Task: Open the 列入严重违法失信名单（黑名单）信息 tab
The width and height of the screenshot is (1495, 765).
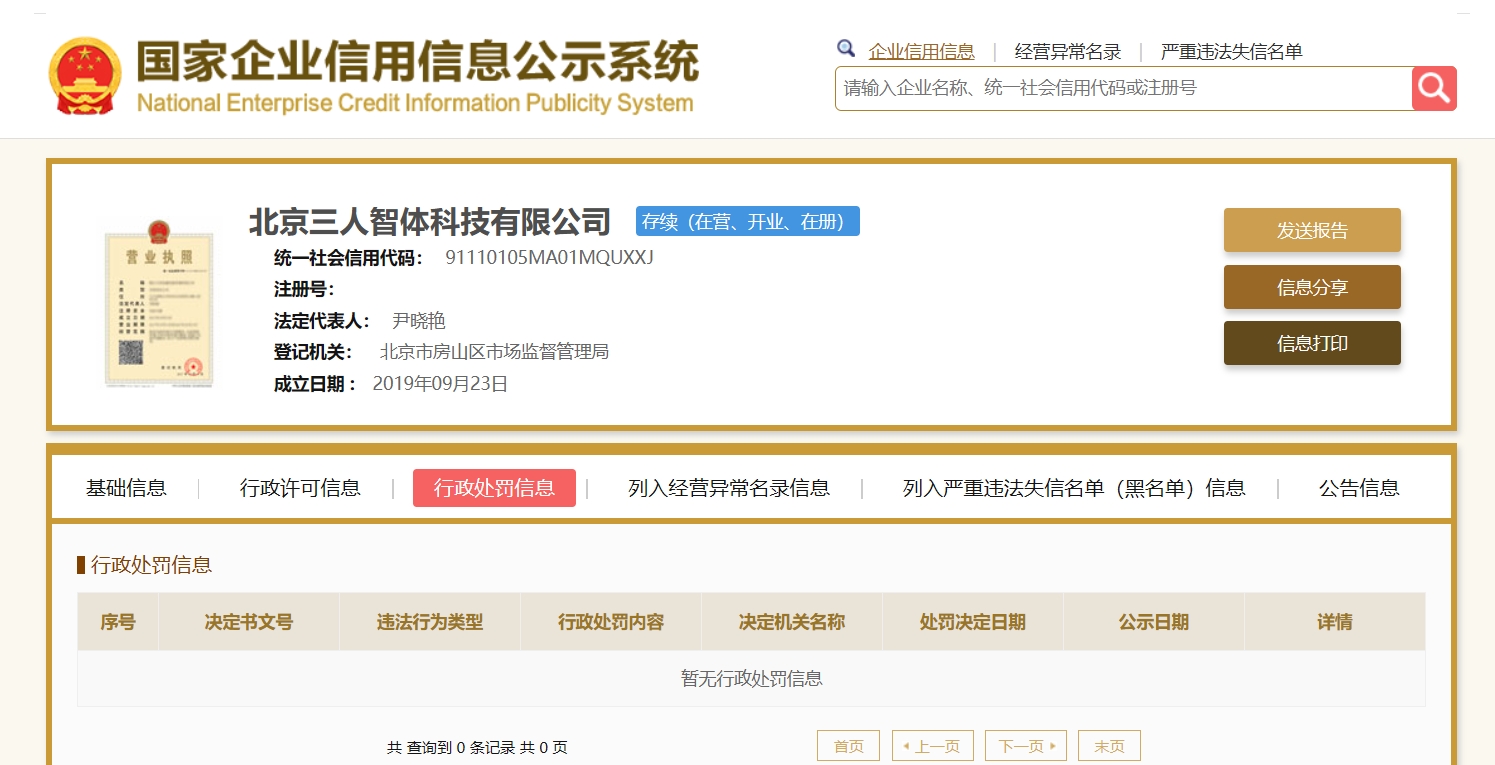Action: coord(1074,488)
